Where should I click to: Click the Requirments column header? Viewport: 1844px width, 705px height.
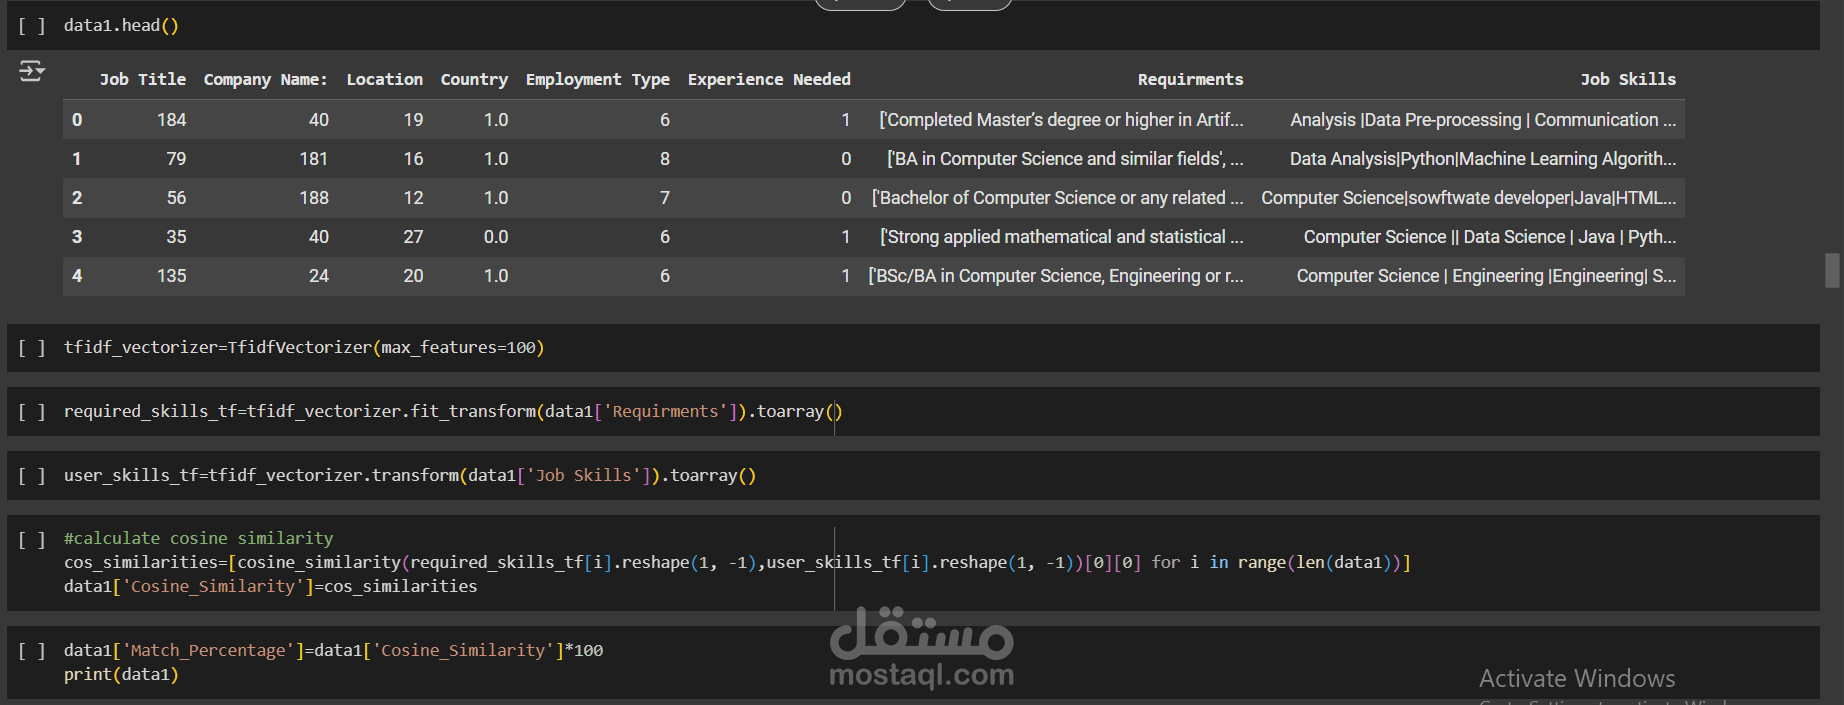tap(1190, 79)
